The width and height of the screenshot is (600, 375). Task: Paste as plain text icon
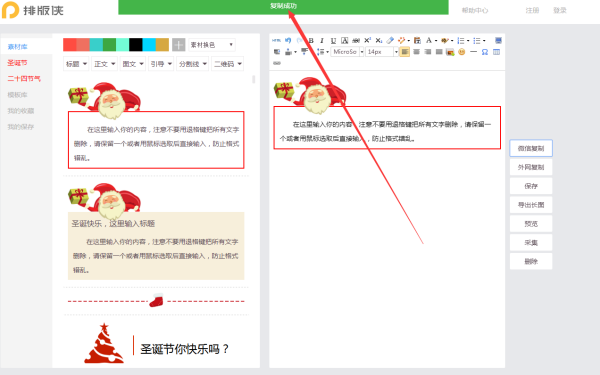[x=417, y=41]
